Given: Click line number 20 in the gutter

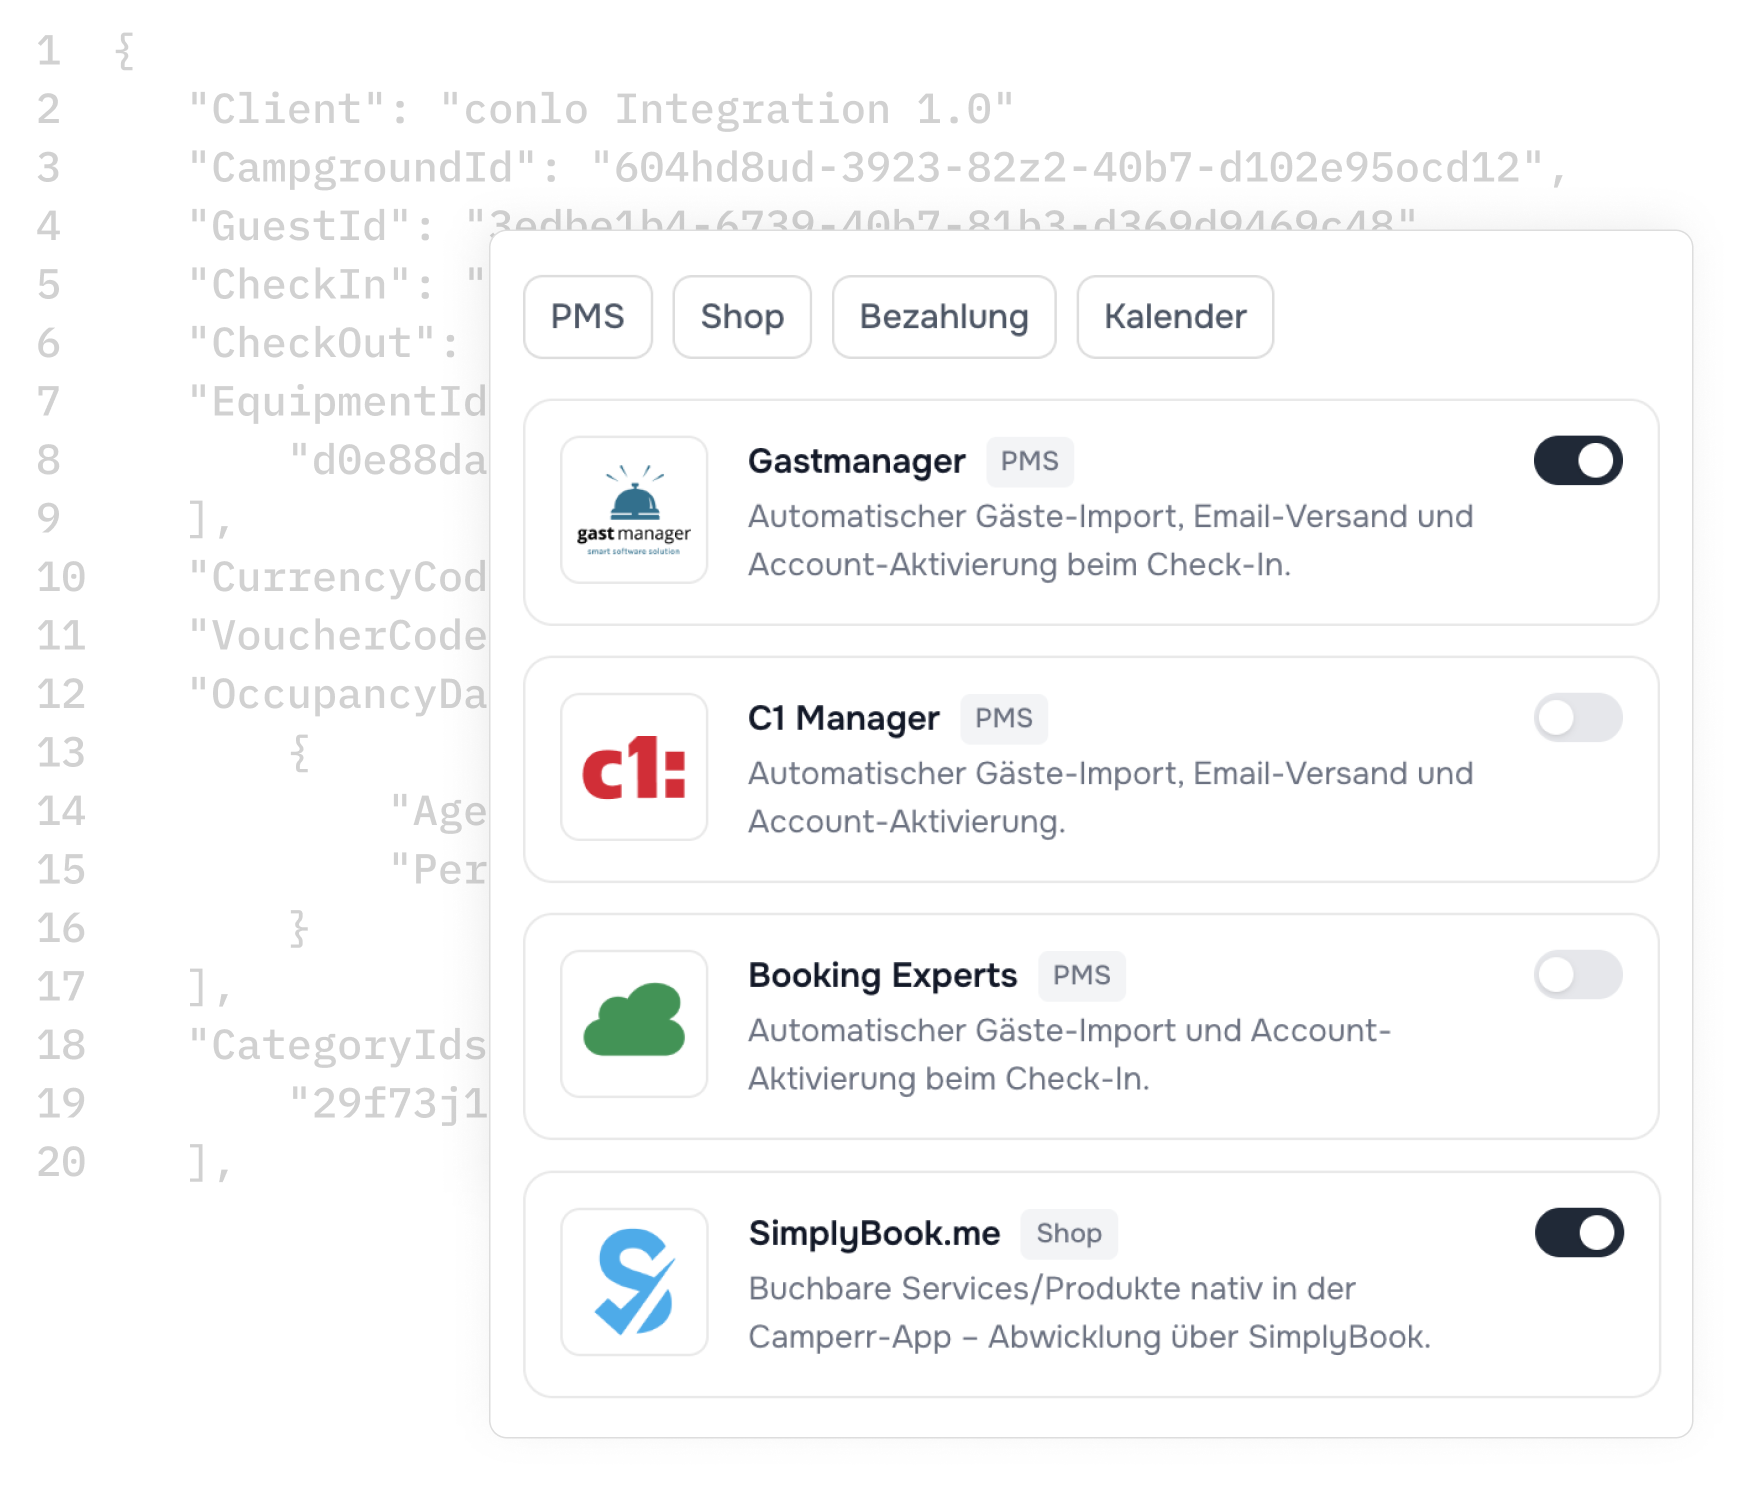Looking at the screenshot, I should coord(61,1162).
